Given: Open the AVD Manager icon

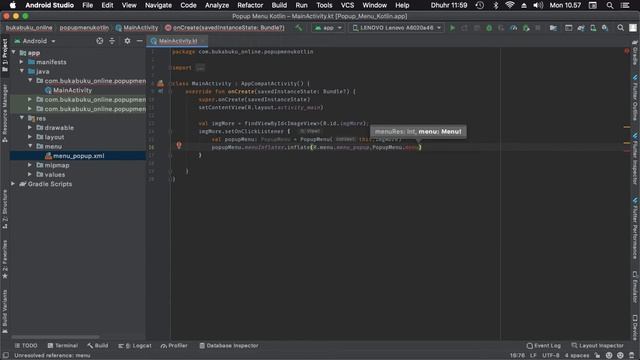Looking at the screenshot, I should (593, 28).
